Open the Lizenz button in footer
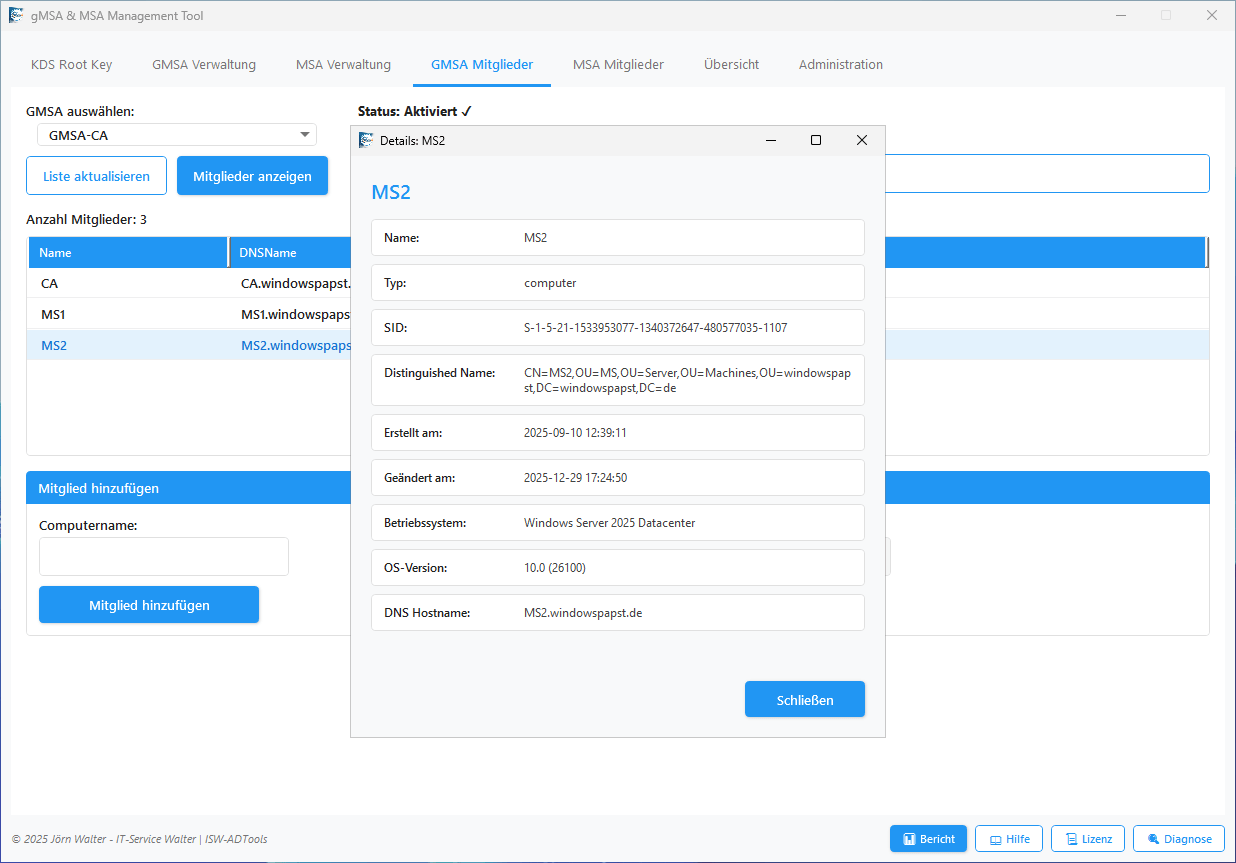Image resolution: width=1236 pixels, height=863 pixels. tap(1088, 839)
